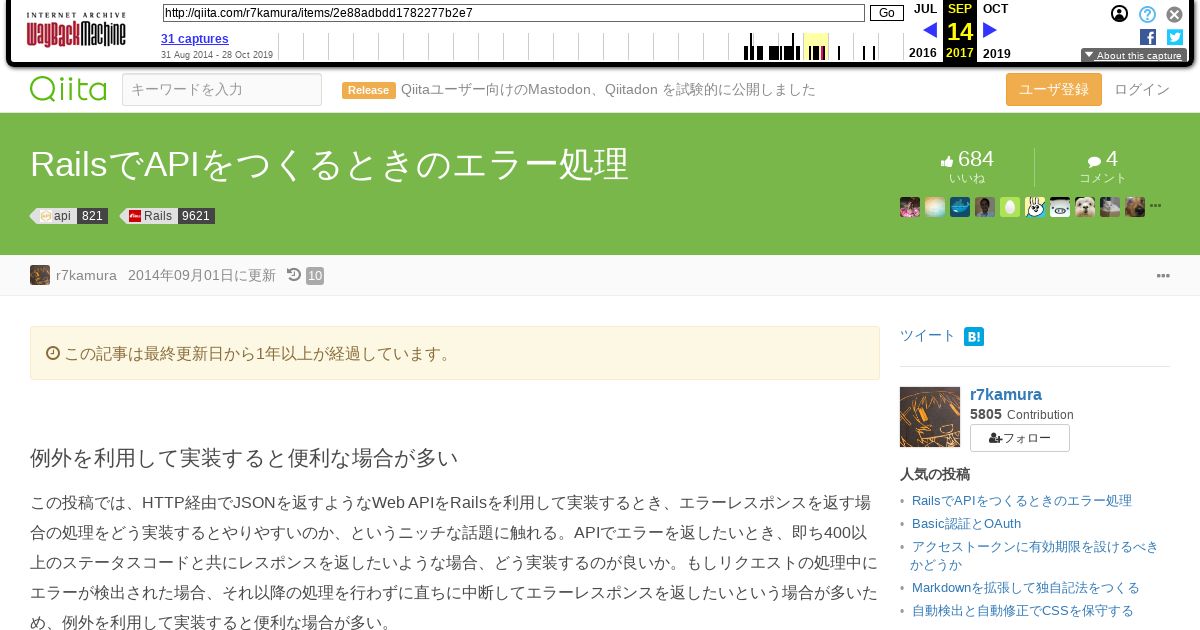Open popular post 自動検出と自動修正でCSSを保守する
This screenshot has height=630, width=1200.
[1023, 611]
